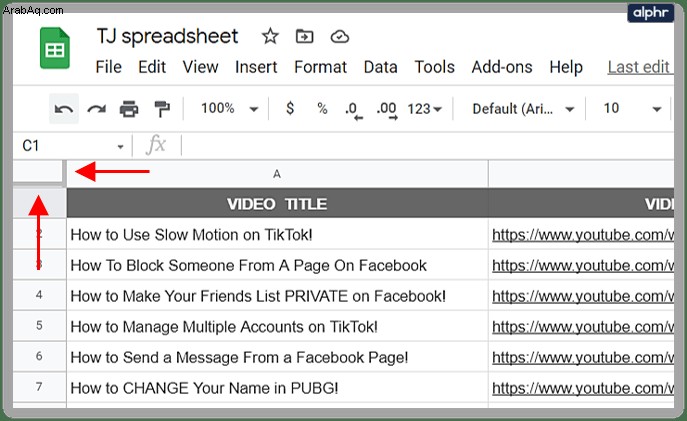The width and height of the screenshot is (687, 421).
Task: Click the move to folder icon
Action: coord(305,36)
